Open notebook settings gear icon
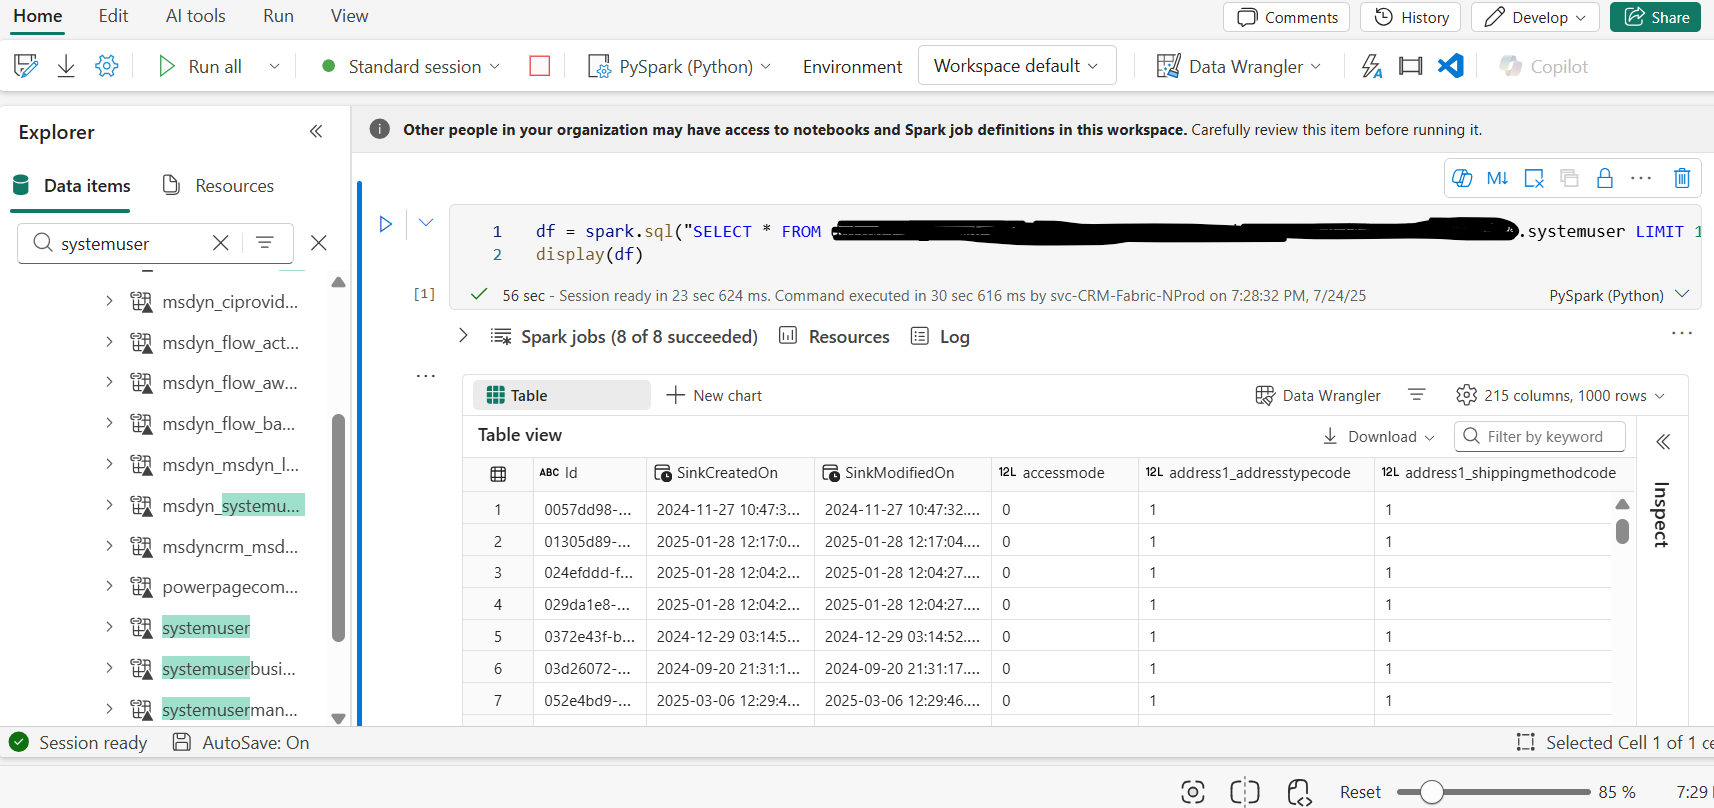The width and height of the screenshot is (1714, 808). coord(106,66)
